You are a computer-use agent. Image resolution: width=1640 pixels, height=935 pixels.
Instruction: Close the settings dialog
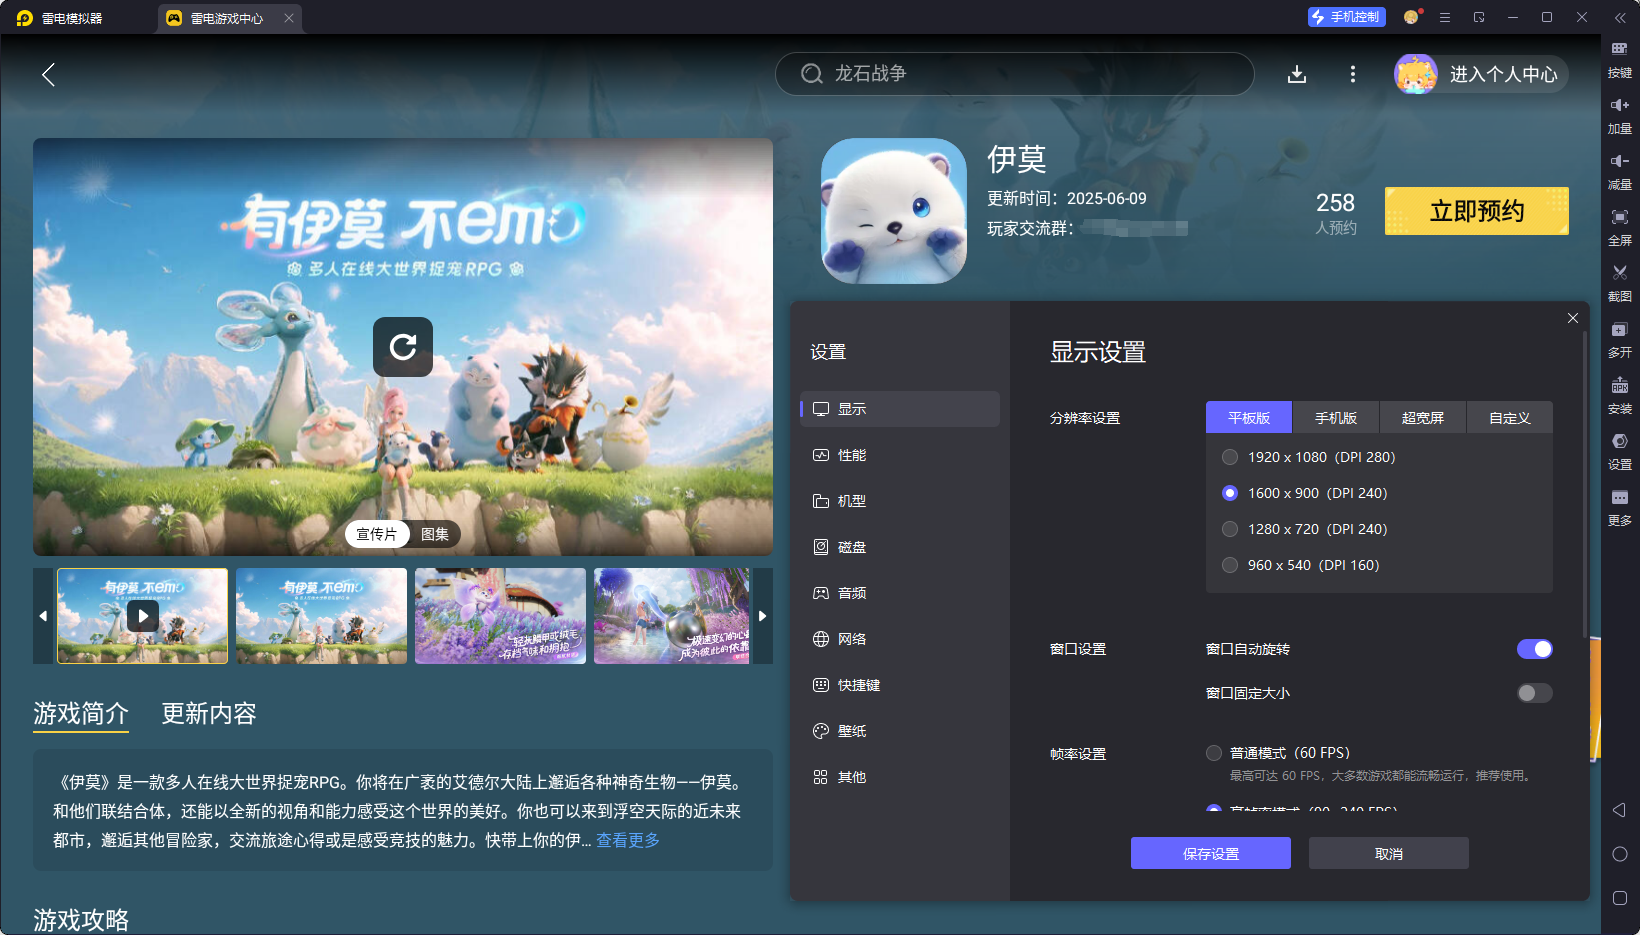(1573, 318)
